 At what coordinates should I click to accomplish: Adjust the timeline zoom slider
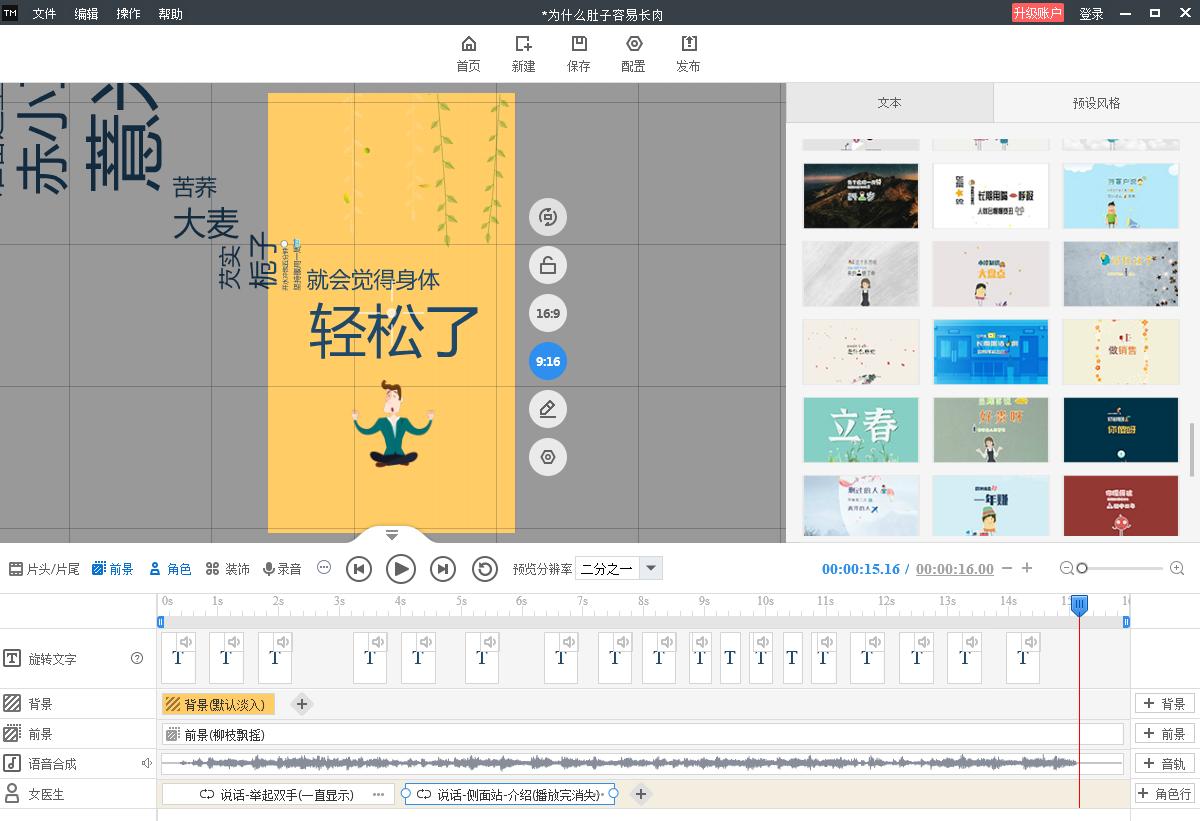pos(1083,568)
